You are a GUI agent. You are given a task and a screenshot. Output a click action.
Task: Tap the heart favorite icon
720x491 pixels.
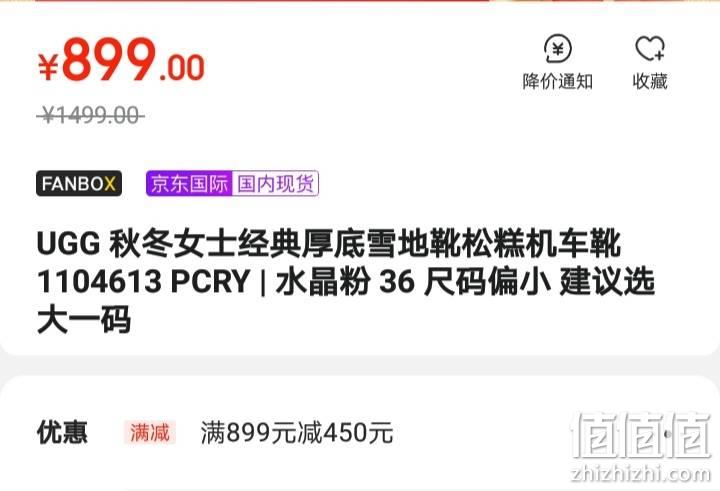pos(650,48)
